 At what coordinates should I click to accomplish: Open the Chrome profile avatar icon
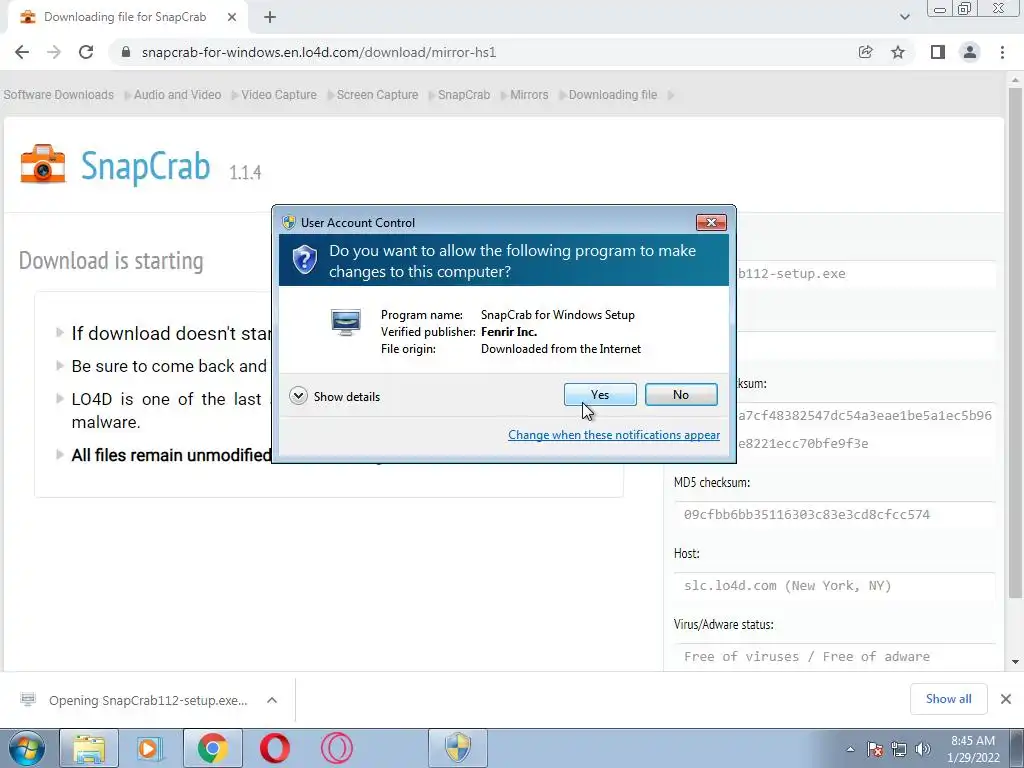(970, 52)
